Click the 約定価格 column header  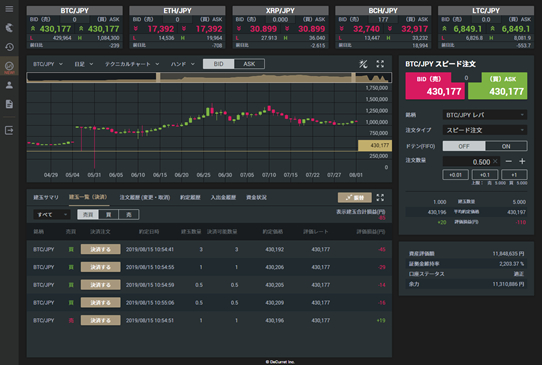point(273,232)
